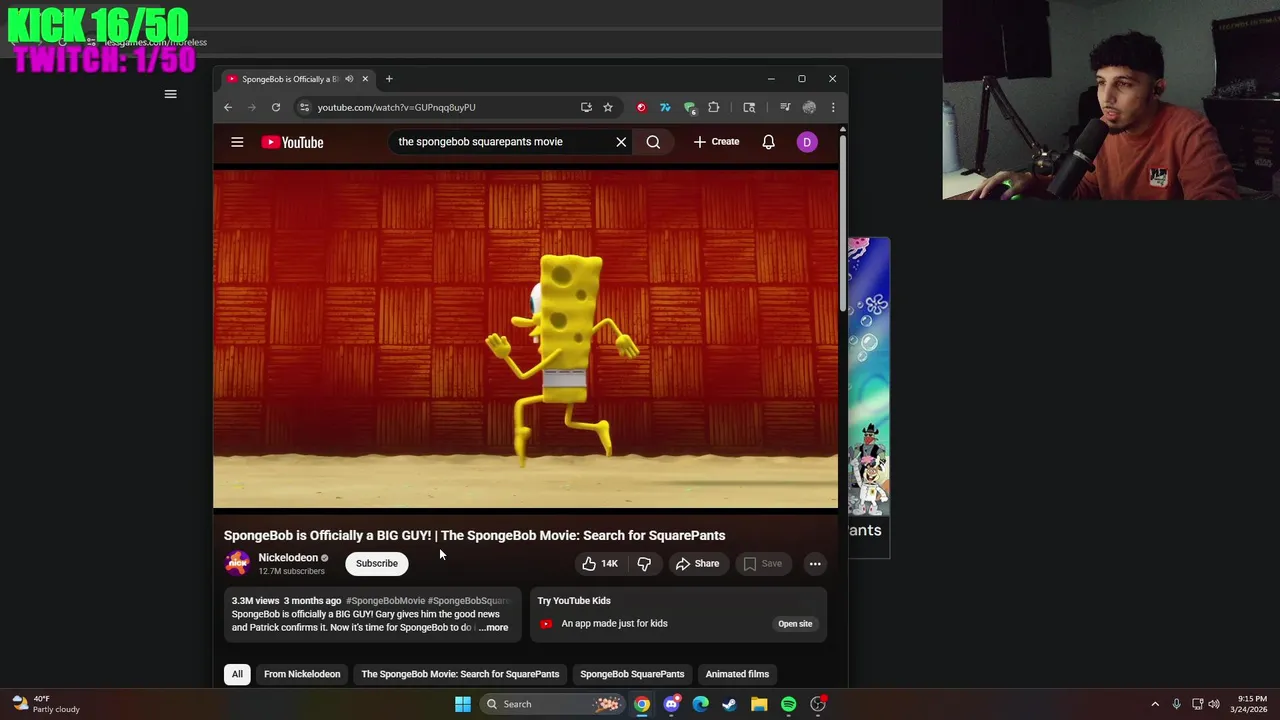Show hidden system tray icons
The height and width of the screenshot is (720, 1280).
coord(1155,704)
